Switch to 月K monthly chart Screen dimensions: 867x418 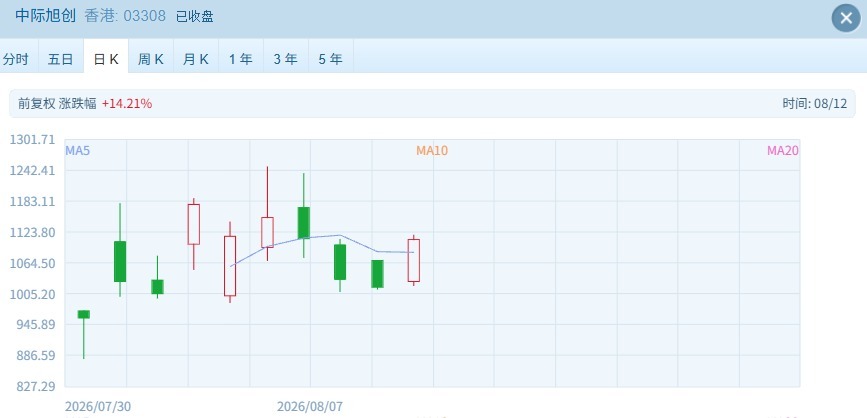(x=196, y=59)
